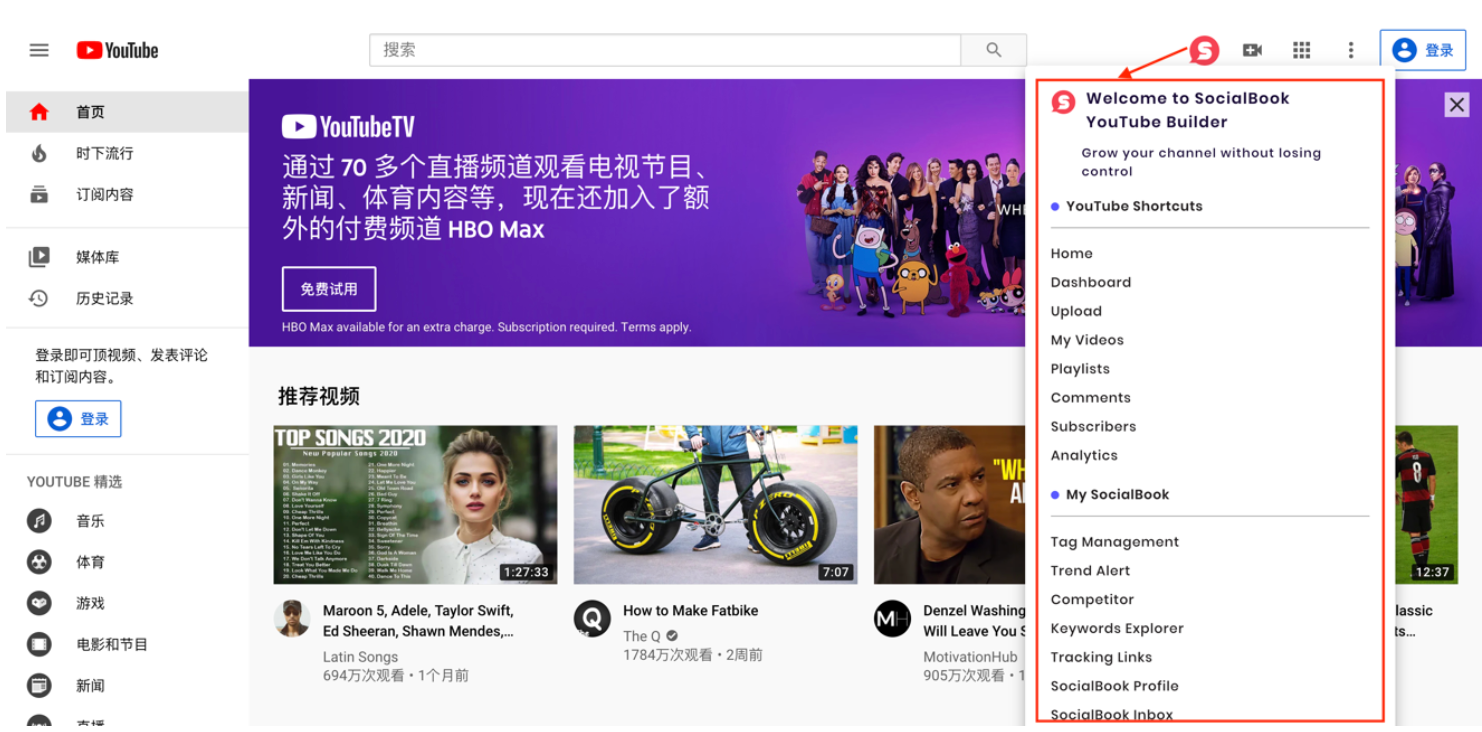Open the TOP SONGS 2020 video thumbnail

[x=415, y=505]
